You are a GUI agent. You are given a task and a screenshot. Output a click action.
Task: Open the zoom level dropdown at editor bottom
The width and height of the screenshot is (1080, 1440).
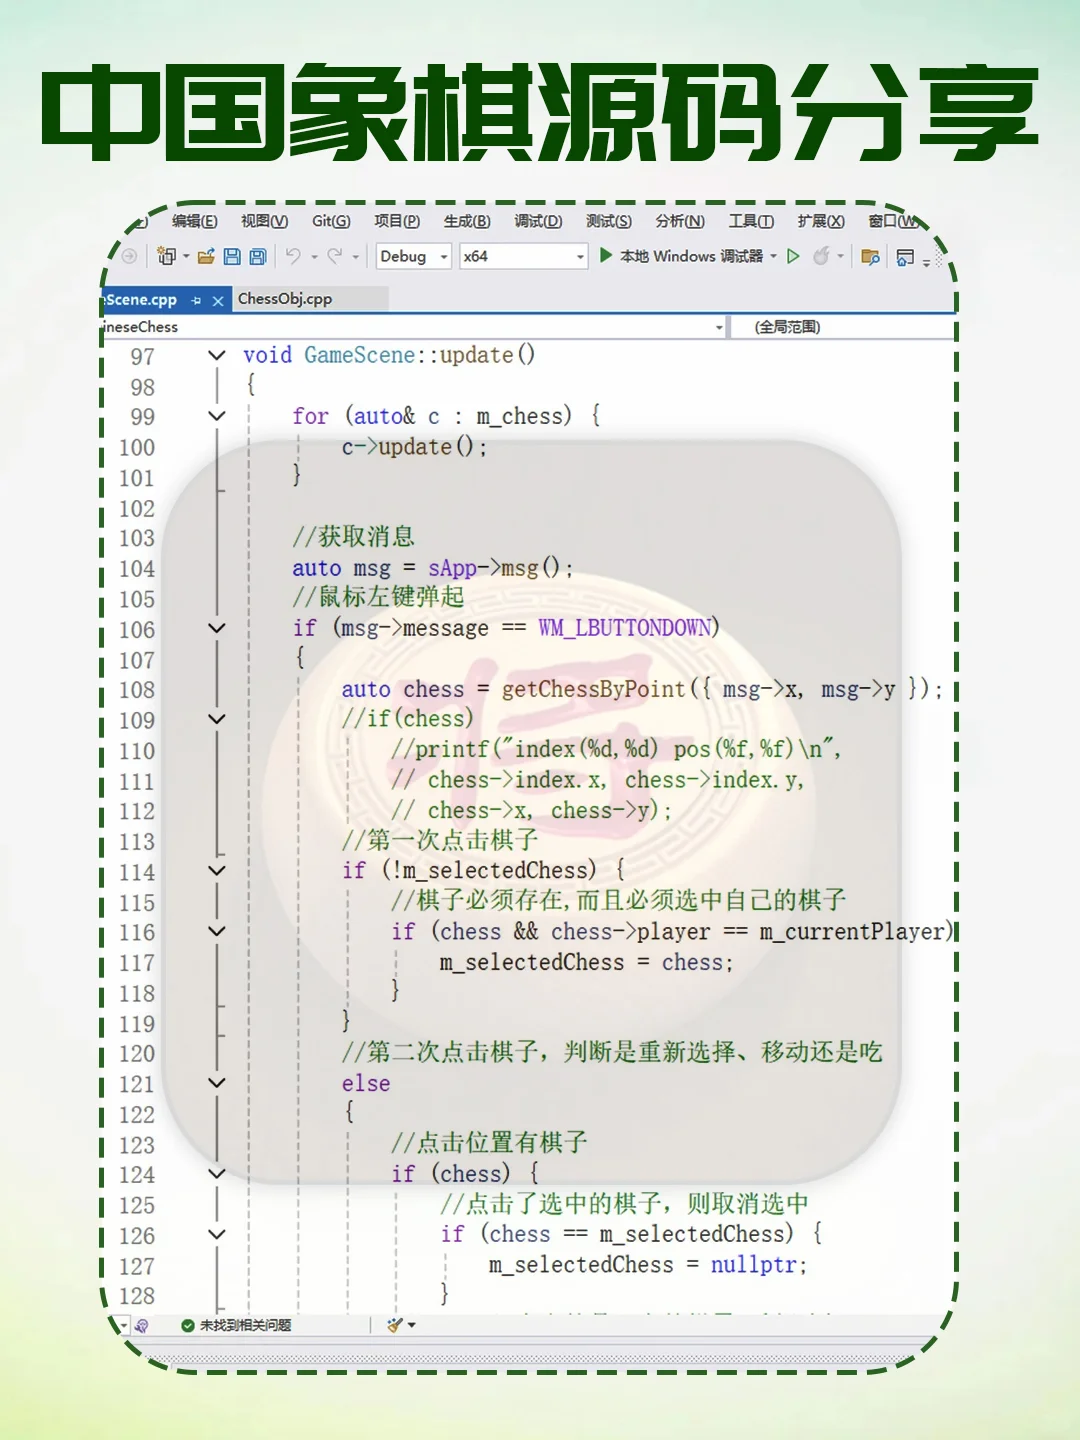click(x=124, y=1326)
